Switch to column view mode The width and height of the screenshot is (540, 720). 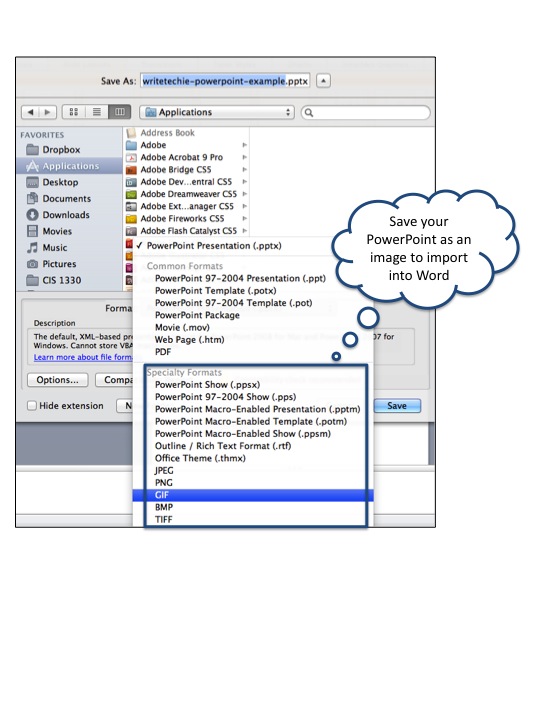click(120, 112)
